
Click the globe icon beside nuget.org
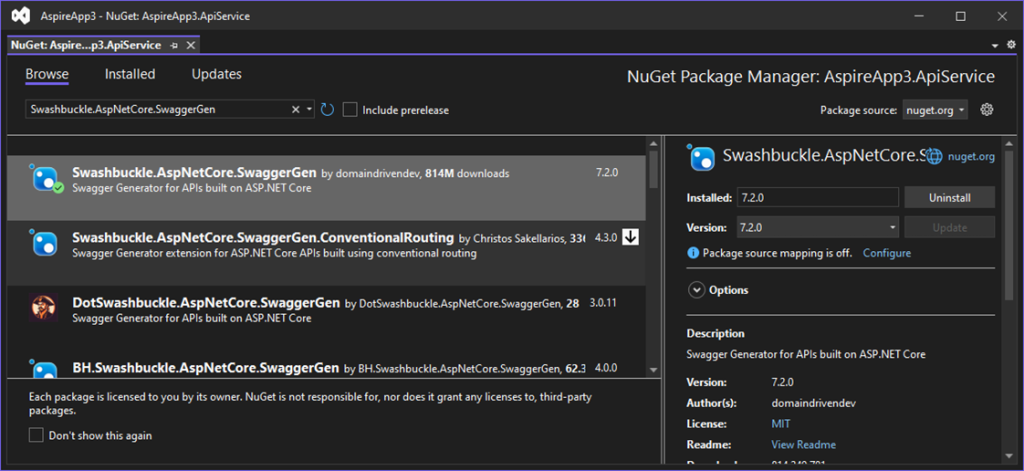click(x=935, y=157)
